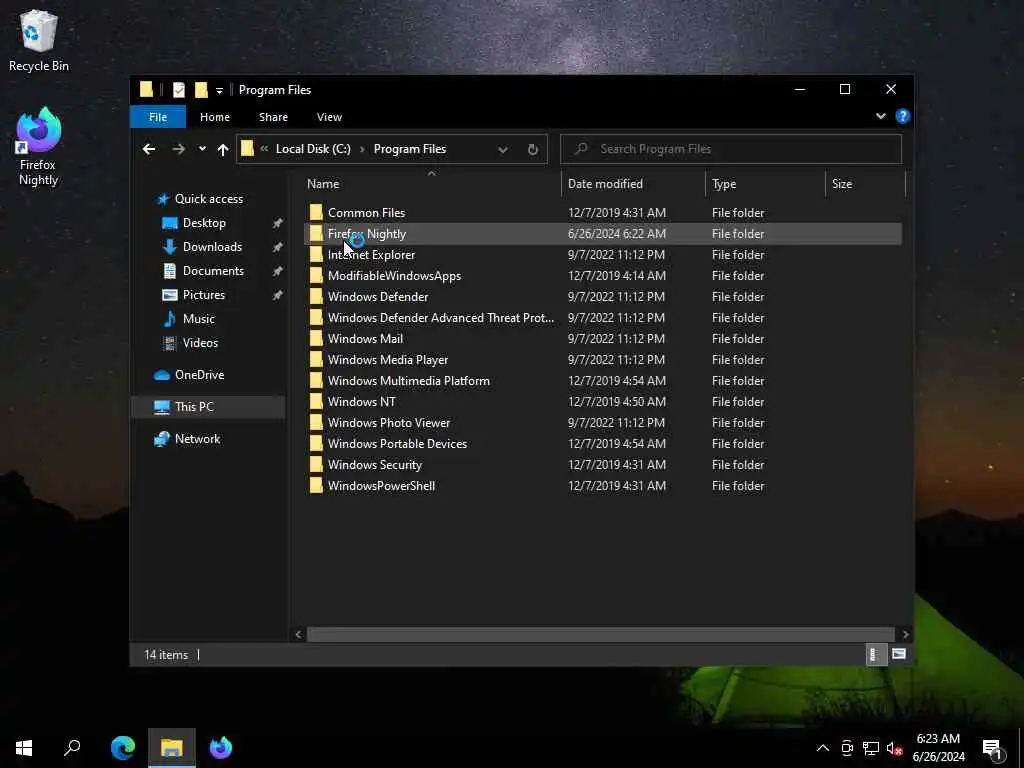The height and width of the screenshot is (768, 1024).
Task: Refresh the Program Files folder
Action: [533, 150]
